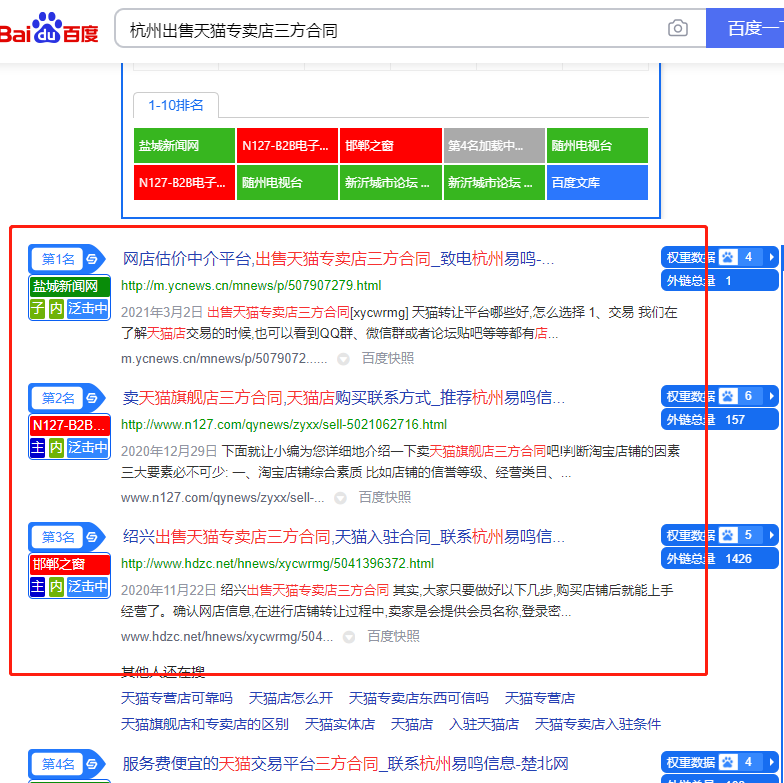Click paw icon in 权重数据 6 badge
The image size is (784, 783).
tap(728, 396)
